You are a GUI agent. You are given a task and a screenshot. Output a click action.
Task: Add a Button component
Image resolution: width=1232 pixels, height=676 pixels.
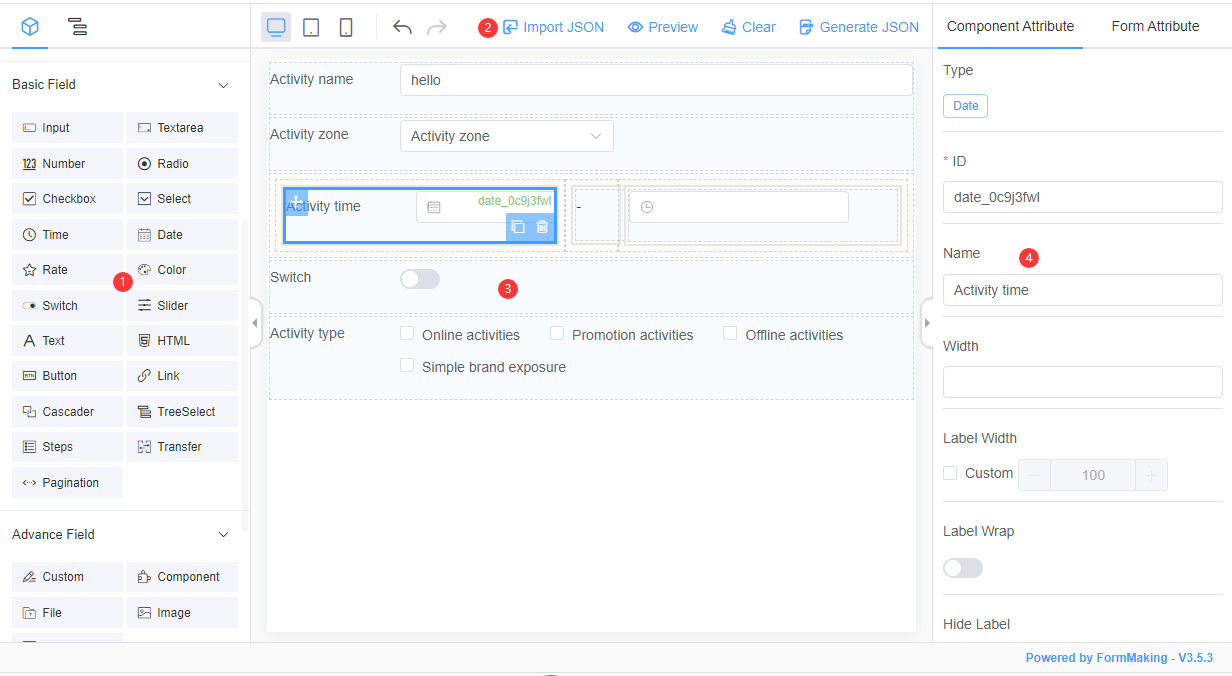click(67, 376)
